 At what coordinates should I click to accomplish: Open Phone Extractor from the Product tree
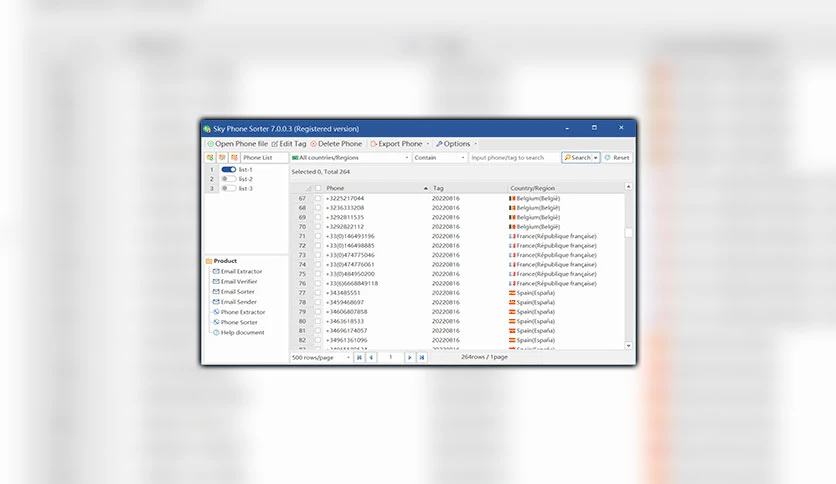pos(239,312)
